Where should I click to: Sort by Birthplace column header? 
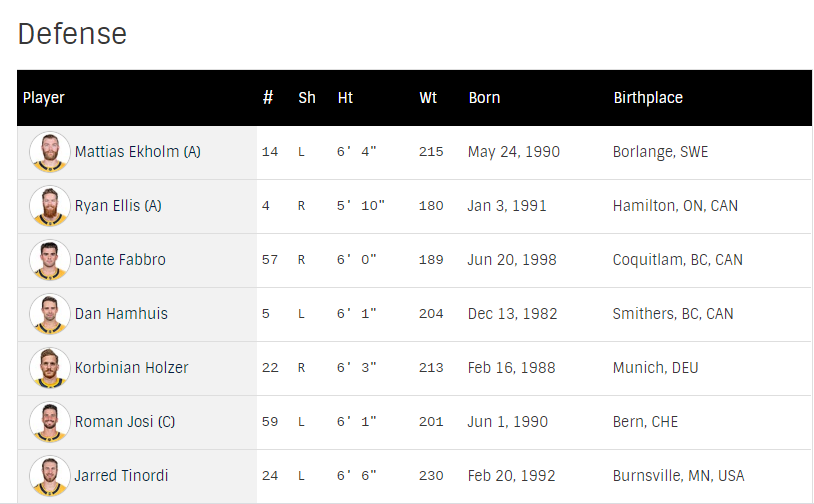point(648,98)
